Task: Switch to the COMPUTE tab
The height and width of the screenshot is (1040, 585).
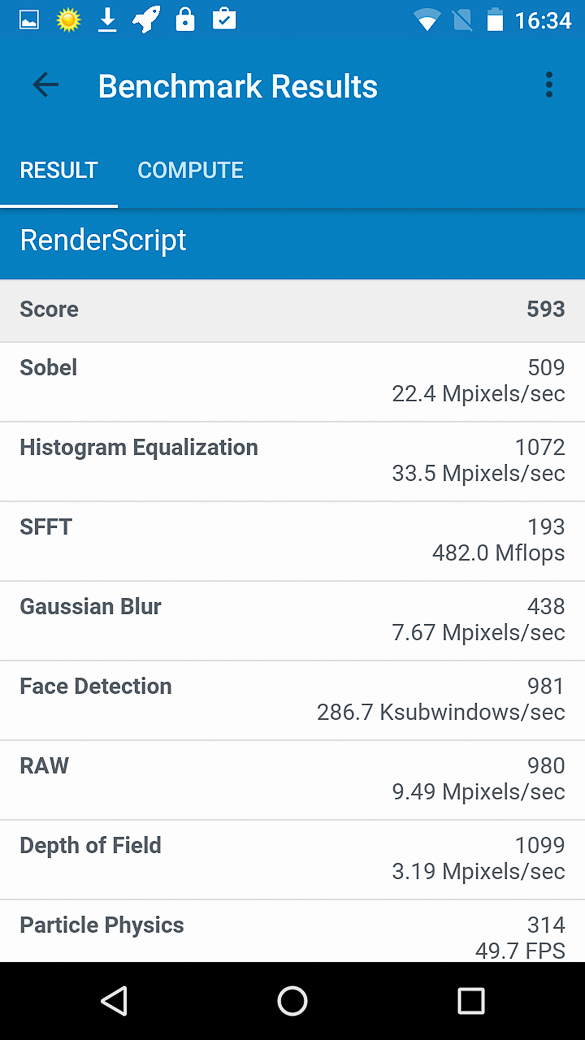Action: [x=190, y=170]
